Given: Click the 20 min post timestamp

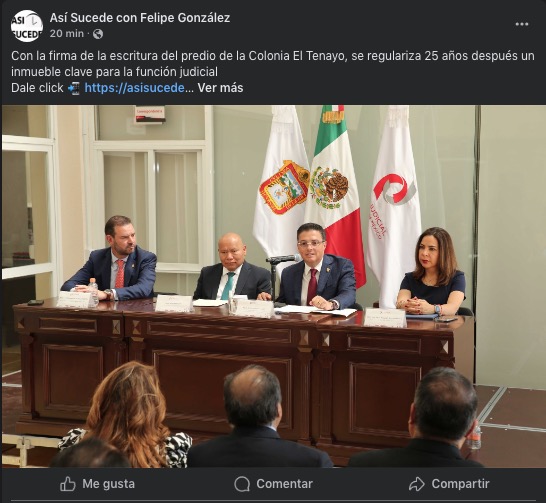Looking at the screenshot, I should (x=67, y=34).
